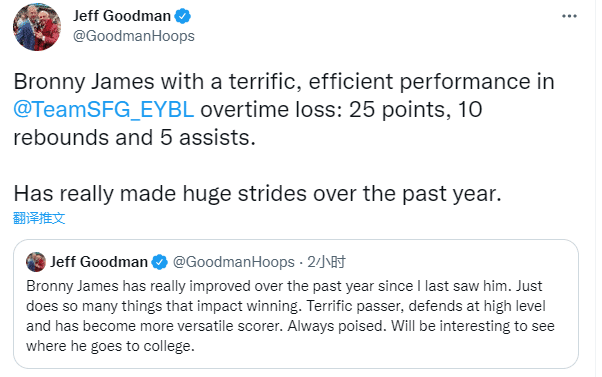Open the three-dot more options menu
The height and width of the screenshot is (377, 602).
pos(569,16)
